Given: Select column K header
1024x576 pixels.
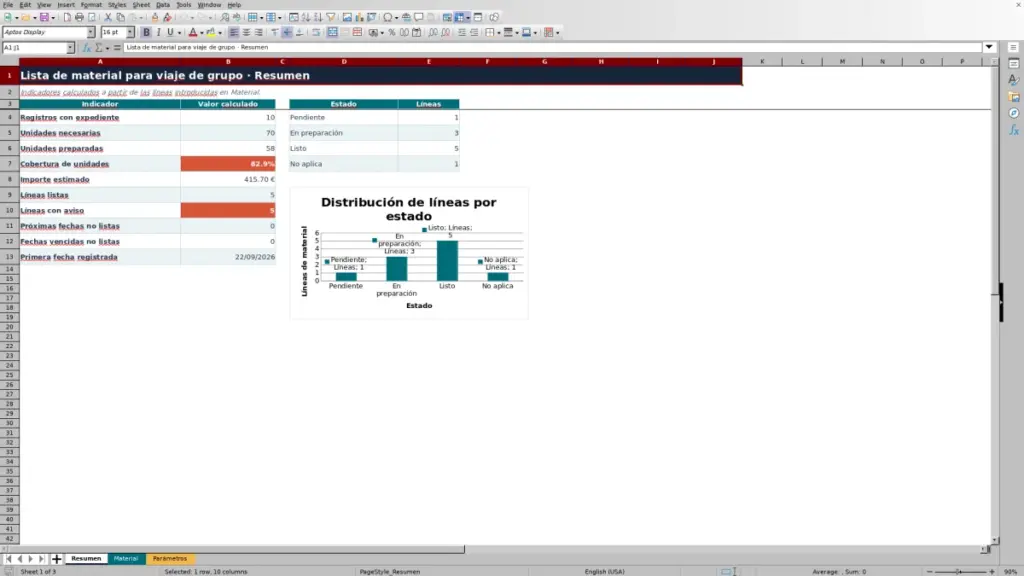Looking at the screenshot, I should [762, 61].
